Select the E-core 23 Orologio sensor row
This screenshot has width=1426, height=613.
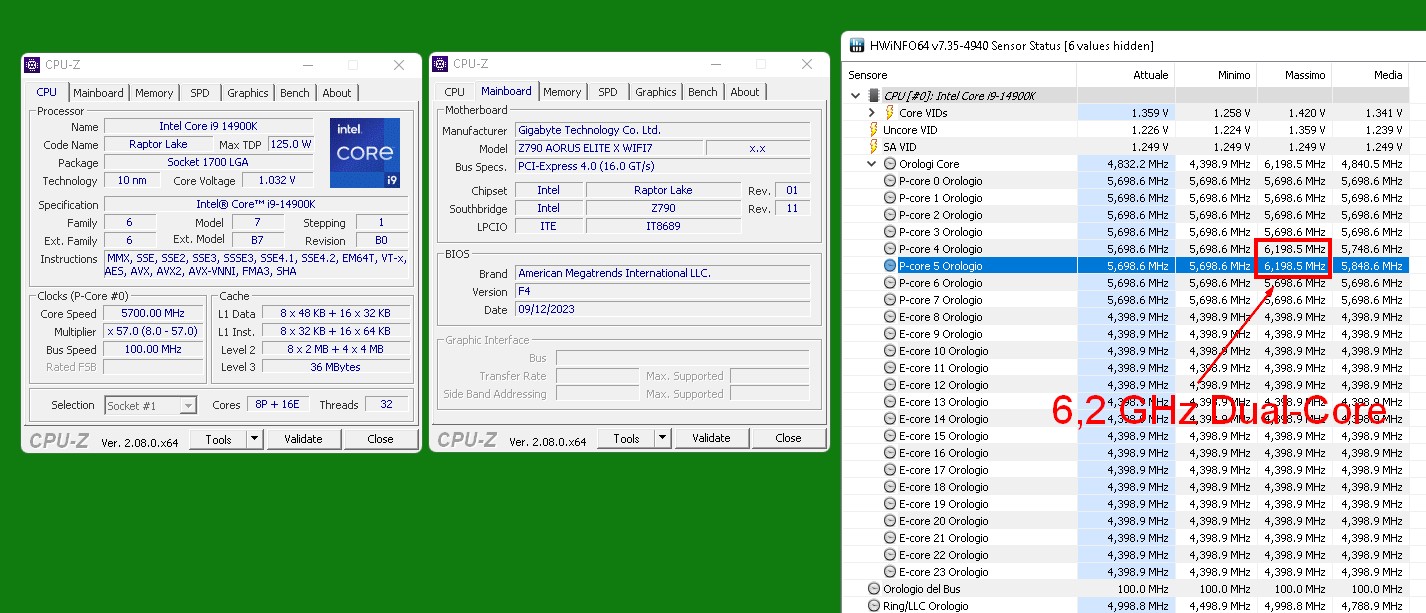click(942, 572)
